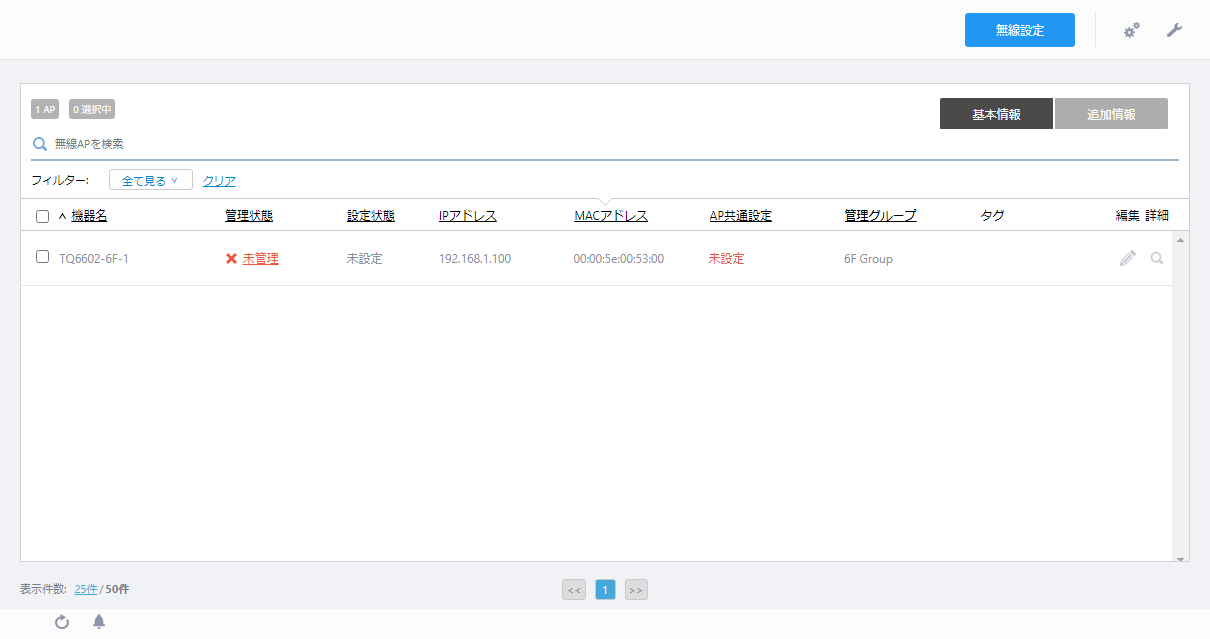Sort by 管理状態 column header
The height and width of the screenshot is (639, 1210).
(249, 215)
